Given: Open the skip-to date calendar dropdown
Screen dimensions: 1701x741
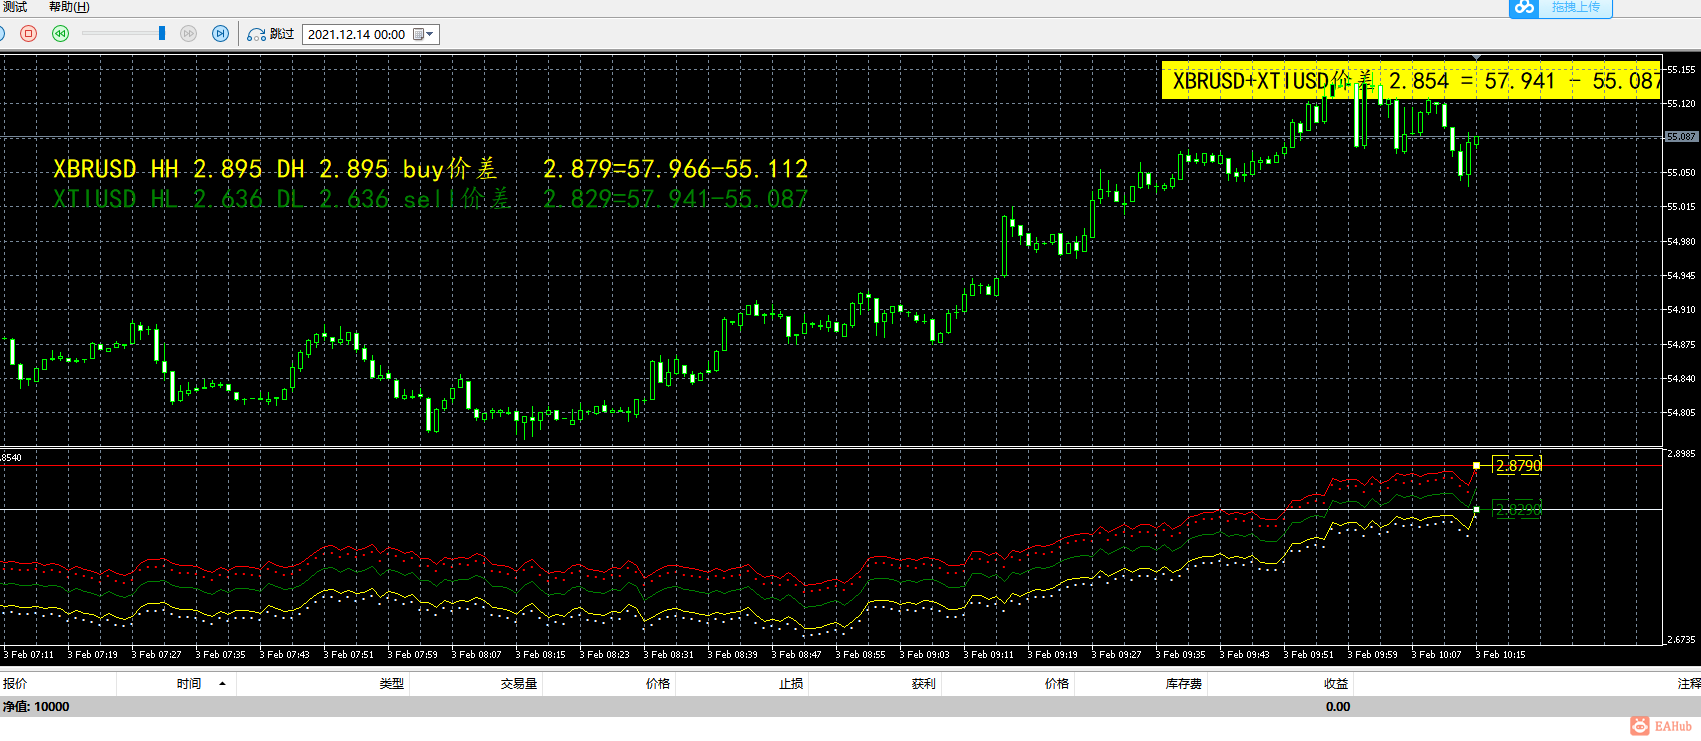Looking at the screenshot, I should coord(424,35).
